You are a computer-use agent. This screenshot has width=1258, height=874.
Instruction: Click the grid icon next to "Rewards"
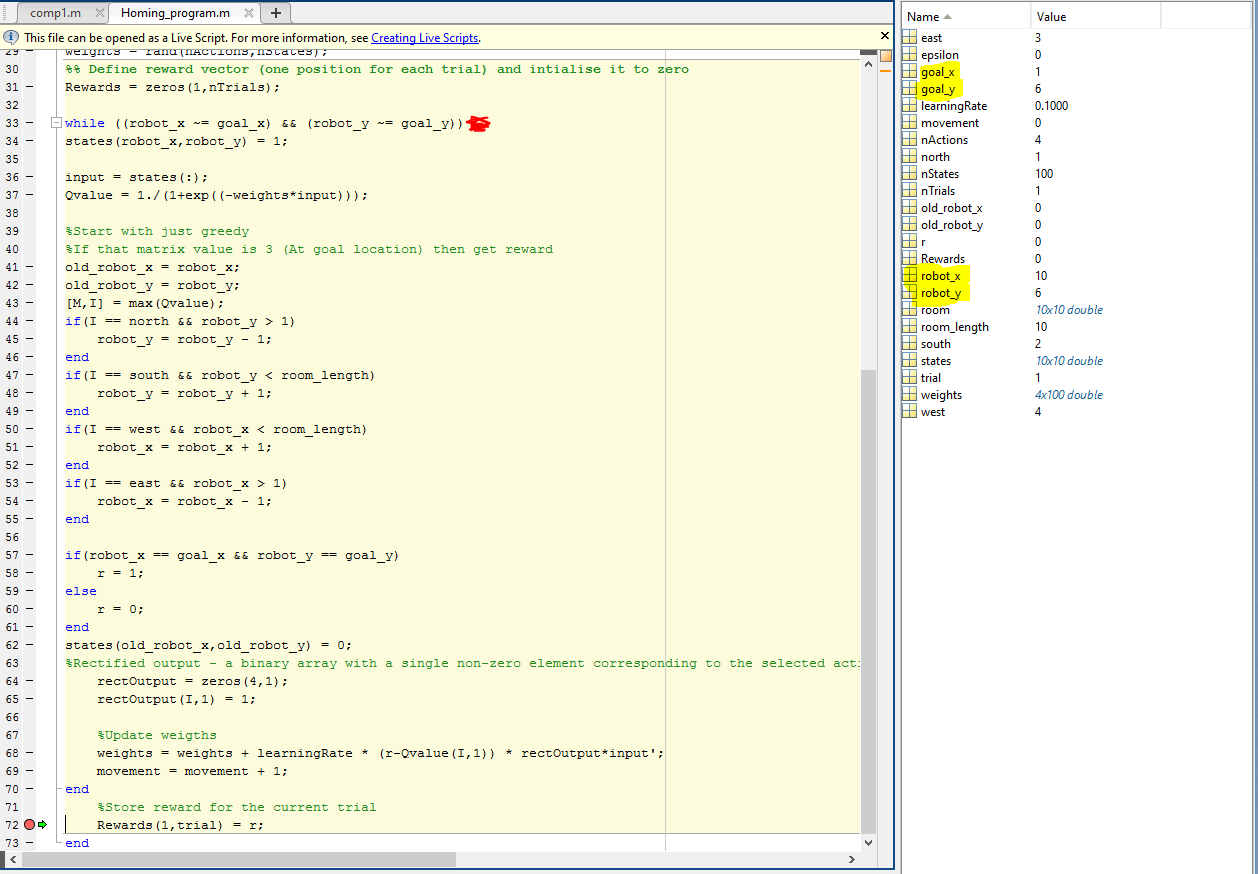pos(908,258)
